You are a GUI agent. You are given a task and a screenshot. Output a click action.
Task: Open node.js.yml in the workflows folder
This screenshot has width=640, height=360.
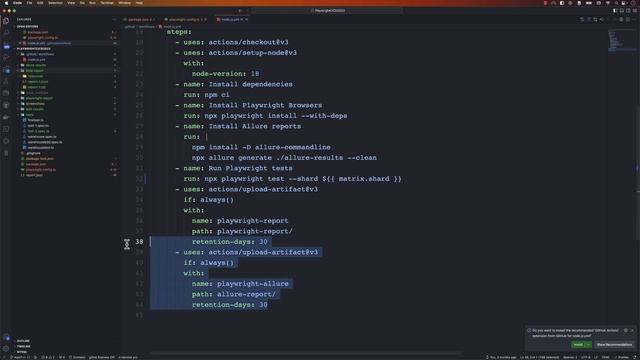pyautogui.click(x=36, y=60)
